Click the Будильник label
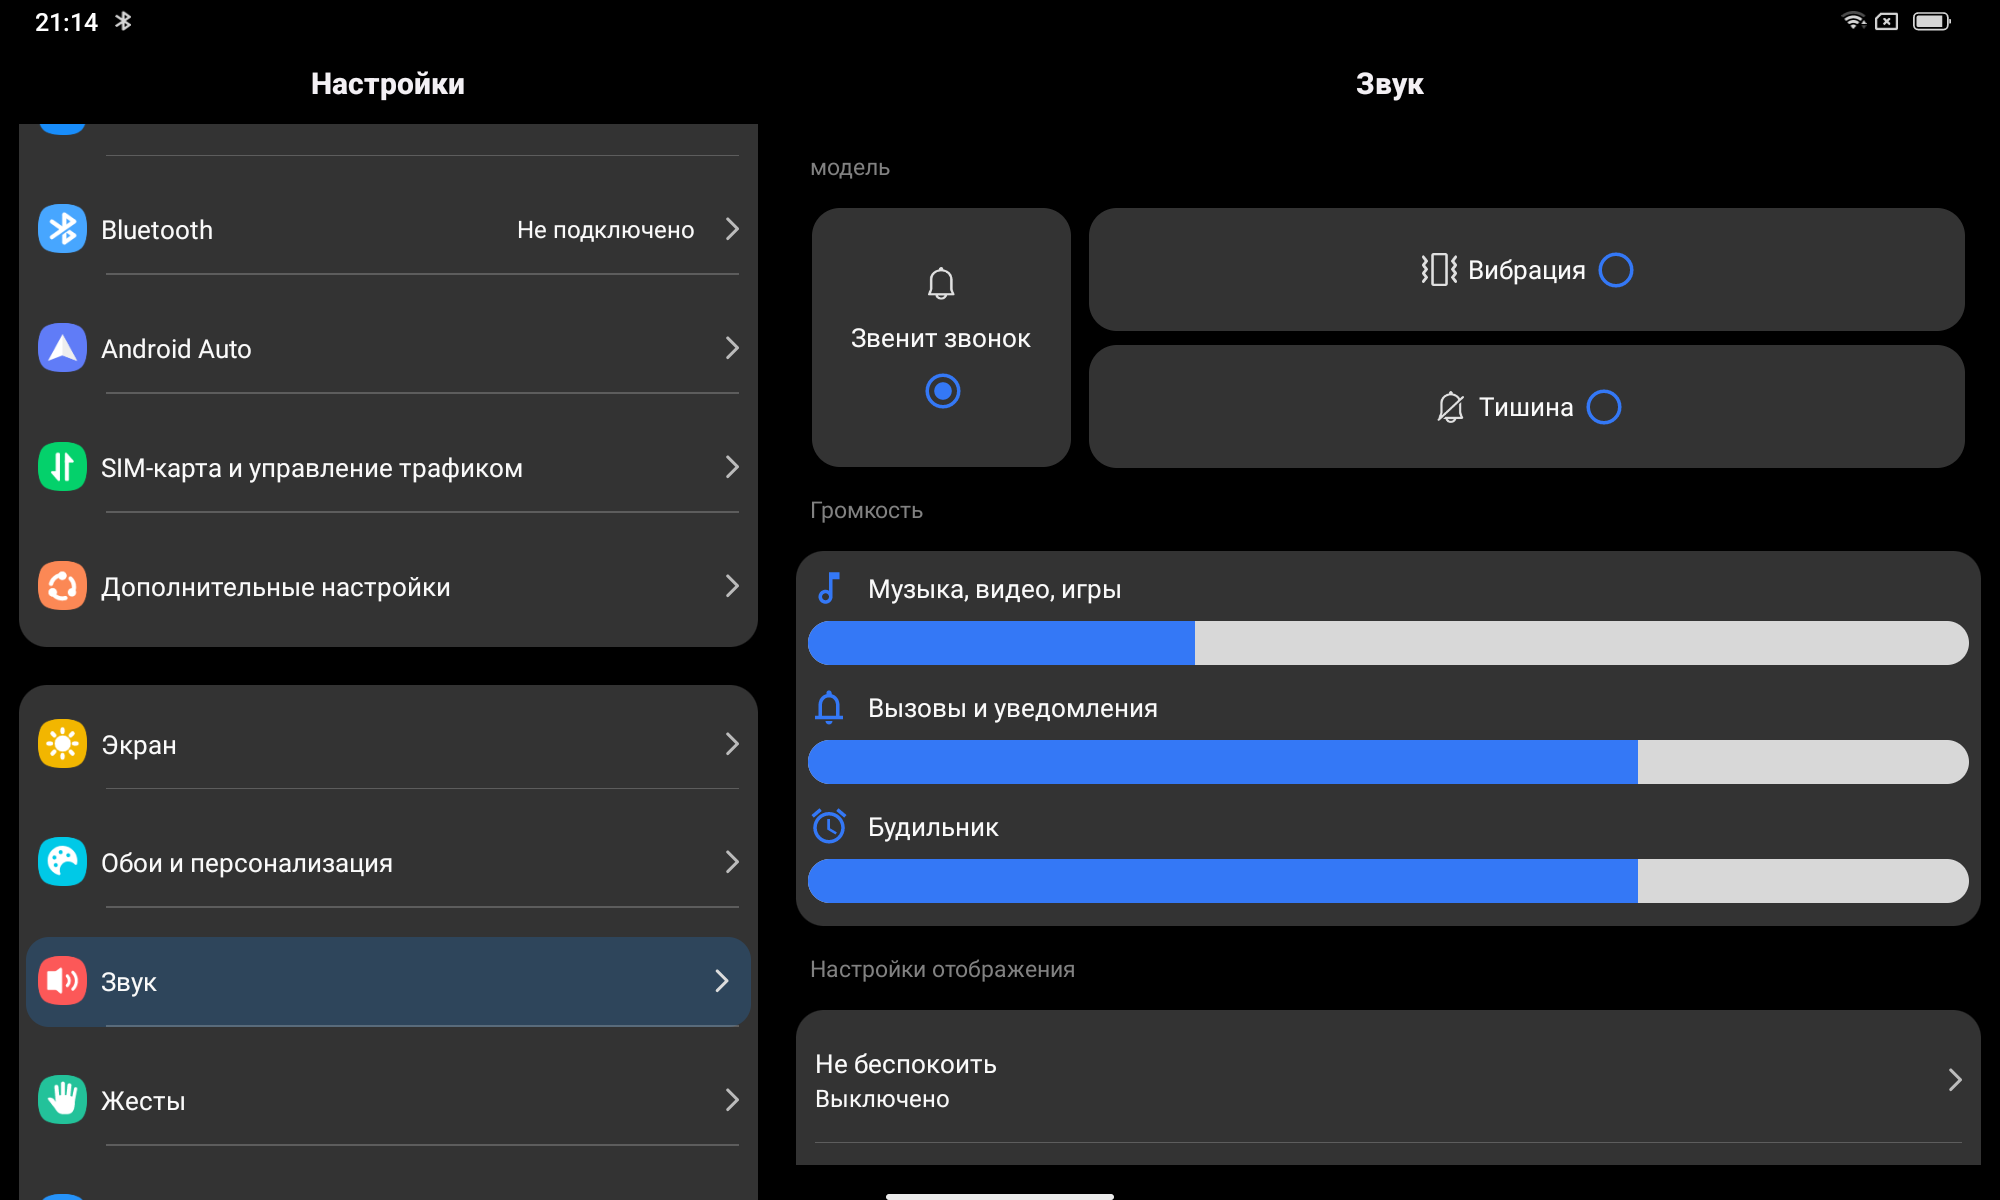Screen dimensions: 2000x1200 point(933,827)
